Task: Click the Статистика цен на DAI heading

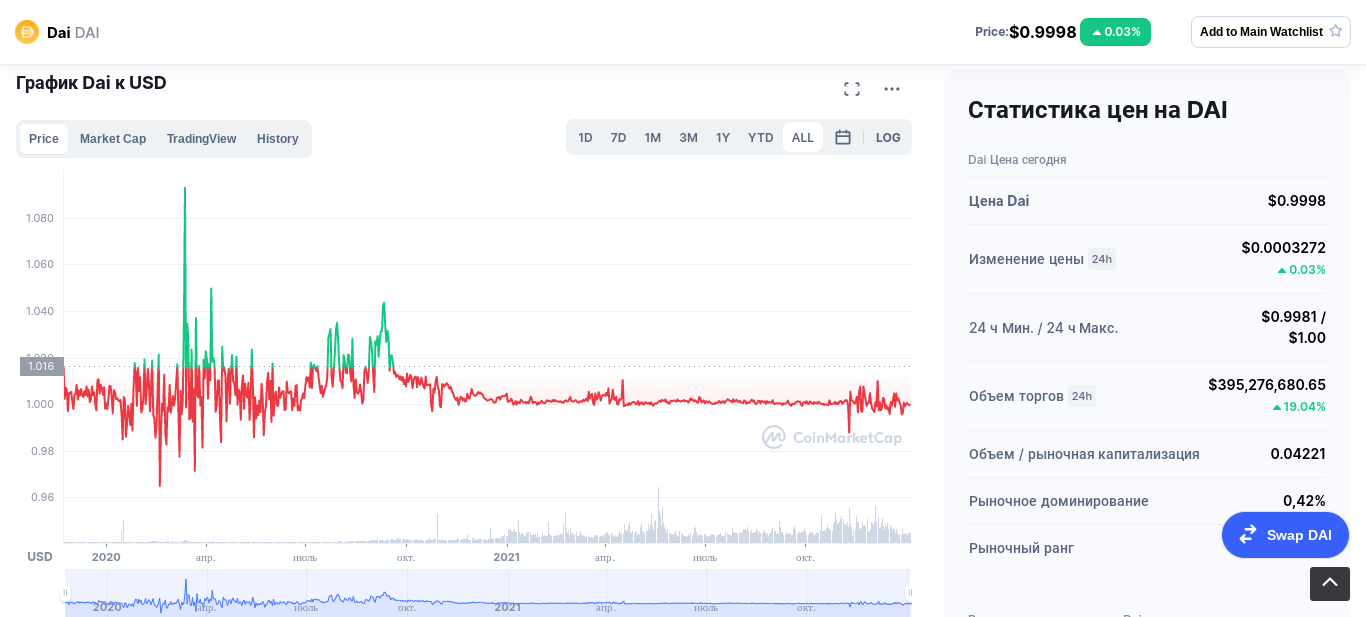Action: (1097, 110)
